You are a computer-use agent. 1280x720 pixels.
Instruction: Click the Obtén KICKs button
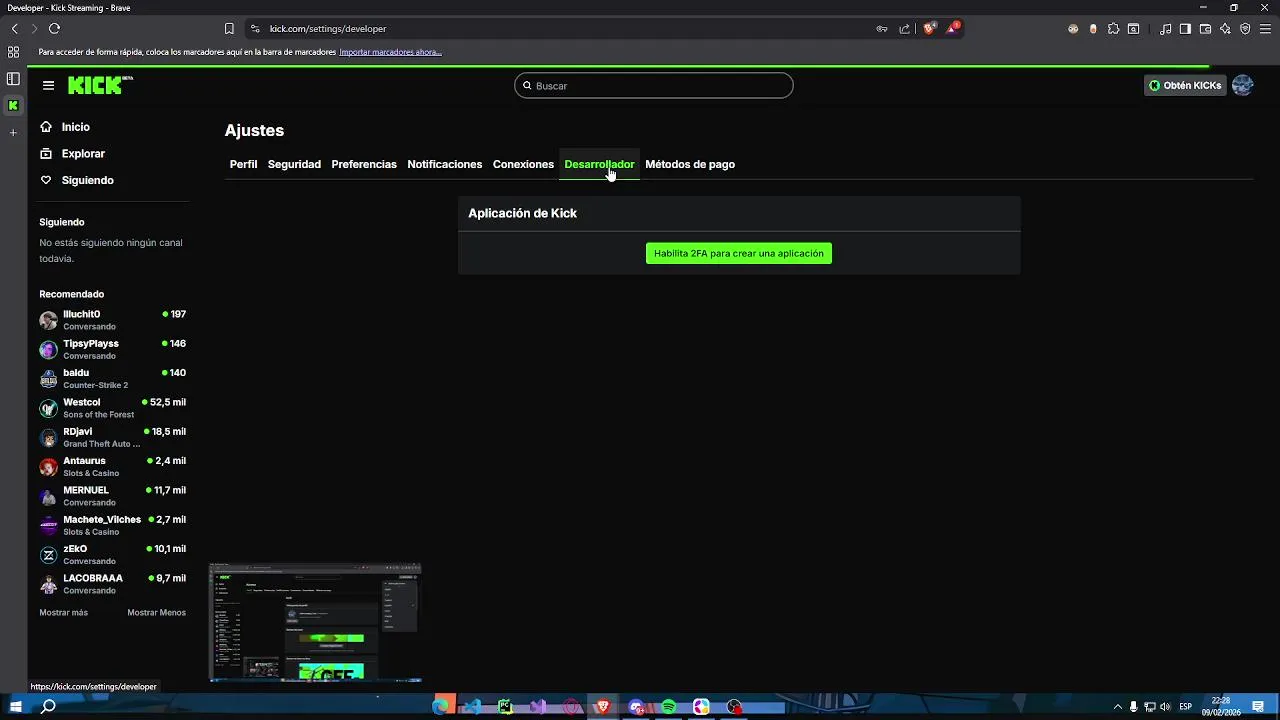click(x=1185, y=86)
